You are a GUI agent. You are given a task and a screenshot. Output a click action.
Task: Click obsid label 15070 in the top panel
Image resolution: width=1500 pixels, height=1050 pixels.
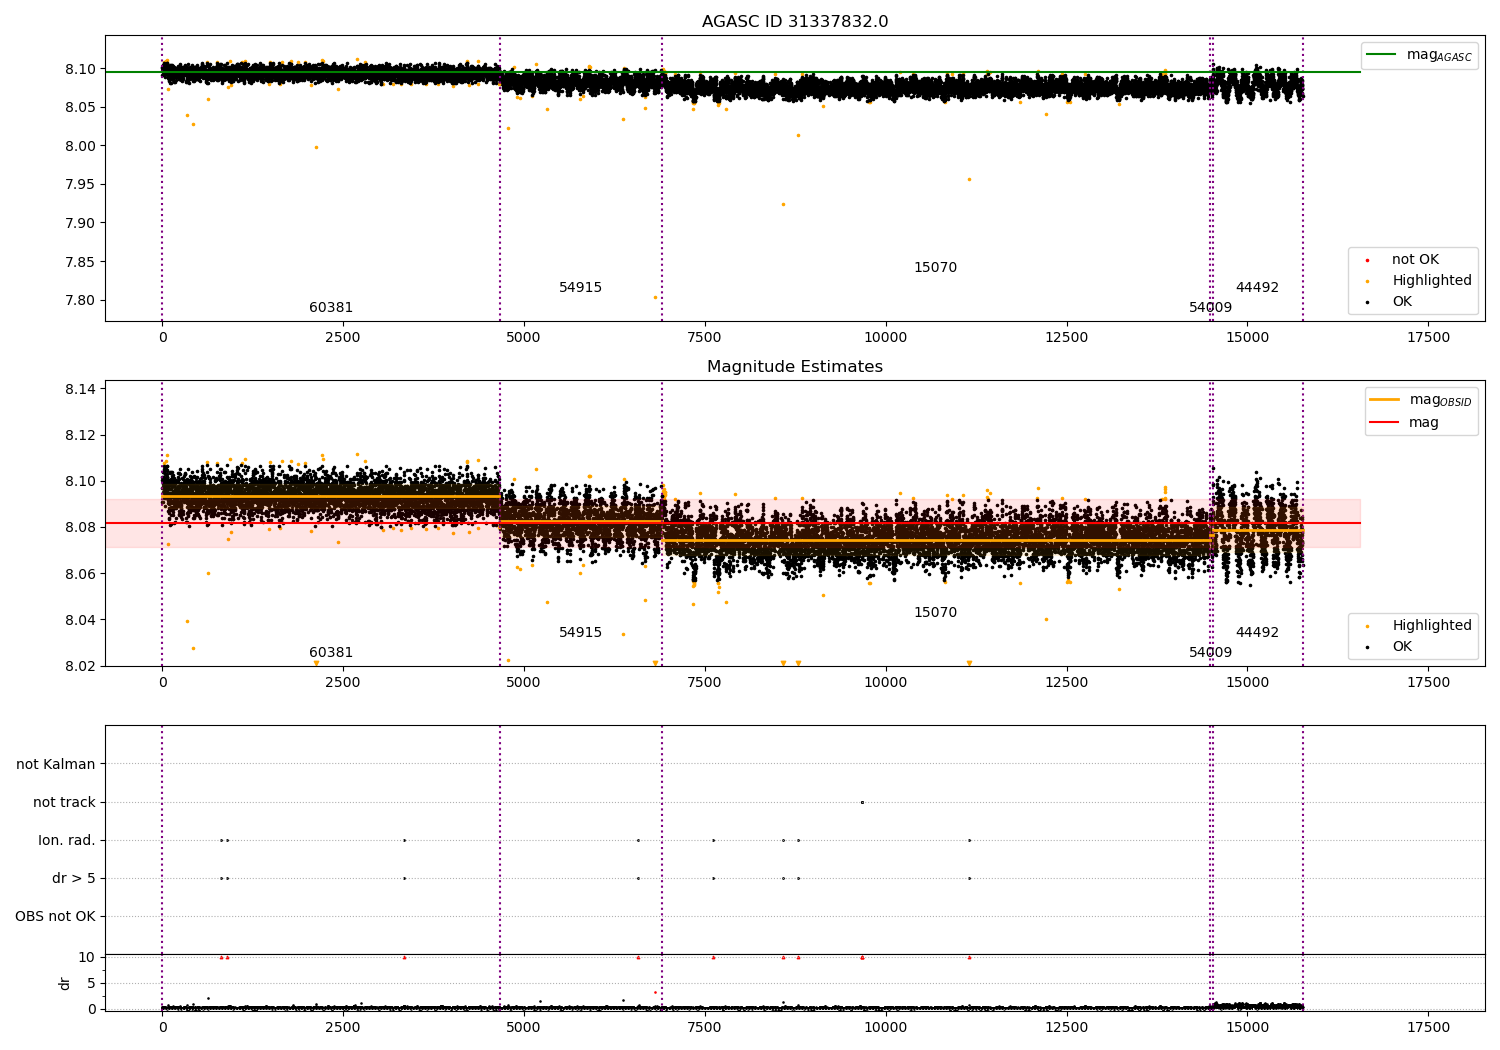coord(936,268)
